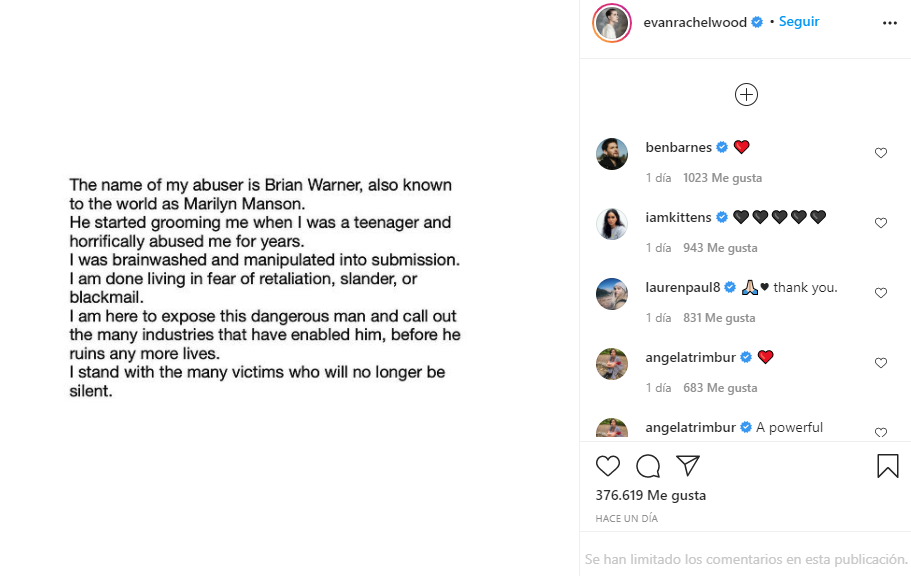Open evanrachelwood profile avatar
Image resolution: width=911 pixels, height=576 pixels.
pyautogui.click(x=612, y=23)
